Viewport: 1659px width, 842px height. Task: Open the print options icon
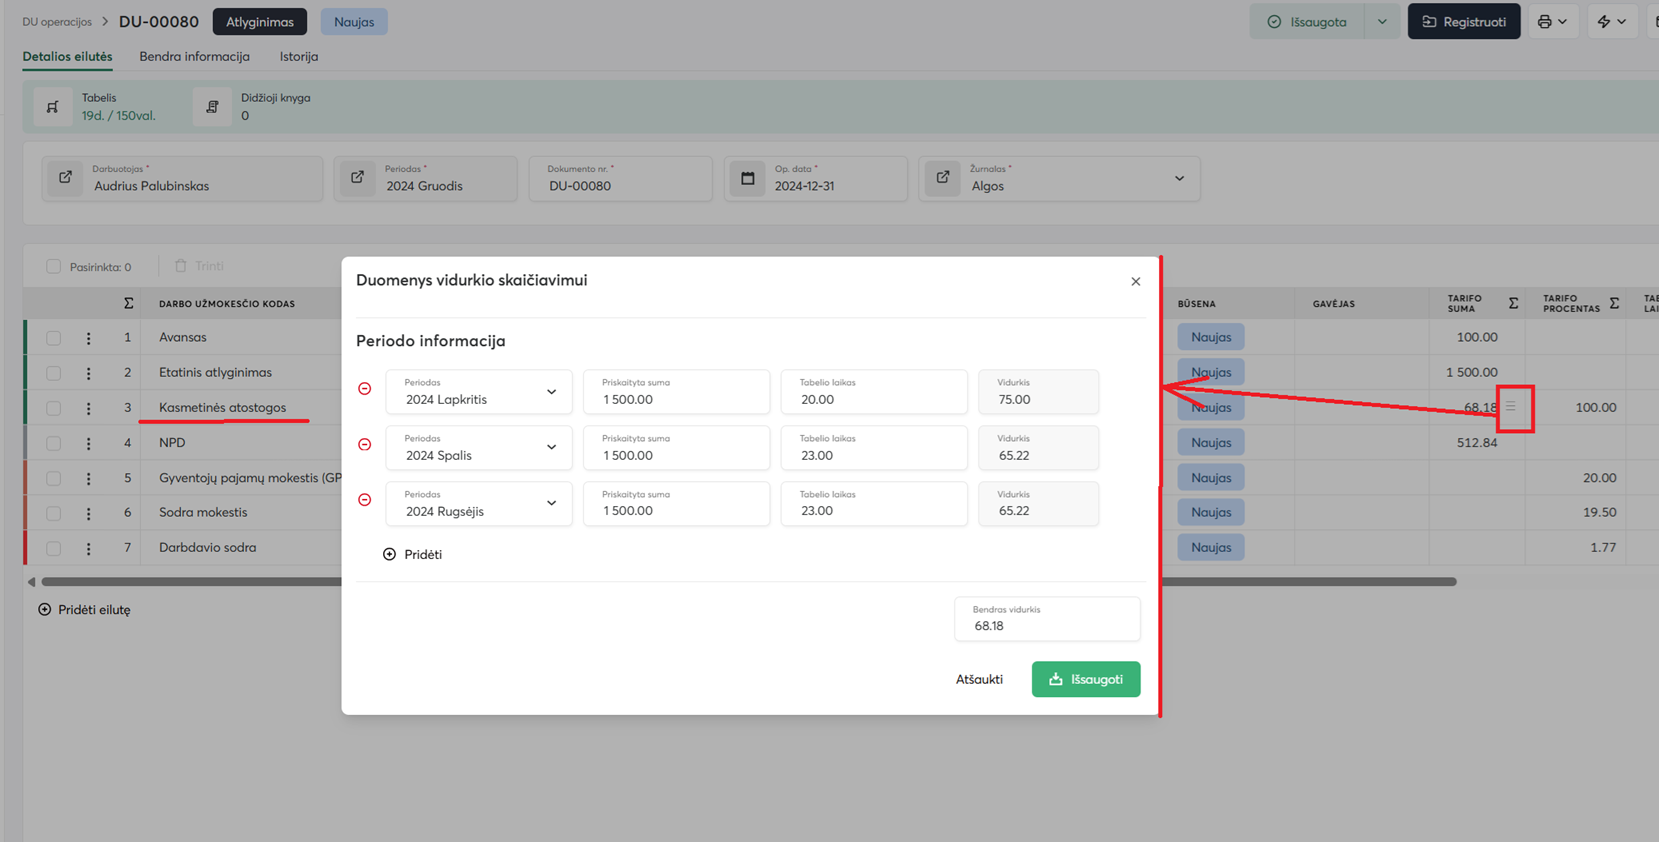click(1552, 22)
